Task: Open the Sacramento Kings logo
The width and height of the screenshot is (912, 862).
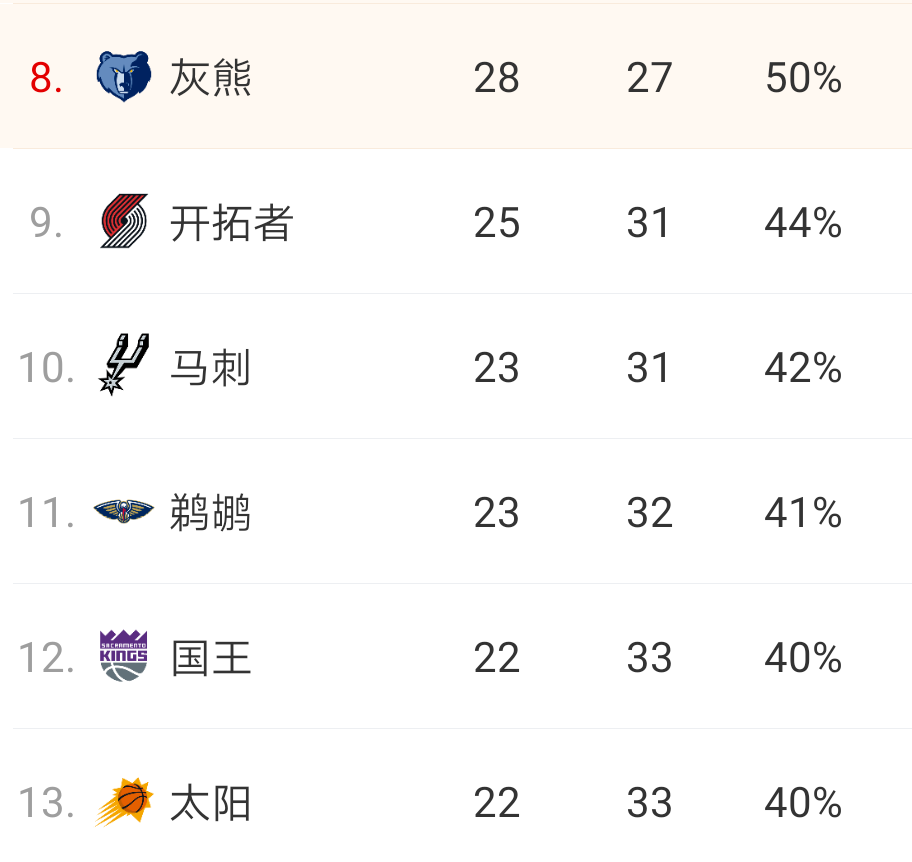Action: [x=124, y=656]
